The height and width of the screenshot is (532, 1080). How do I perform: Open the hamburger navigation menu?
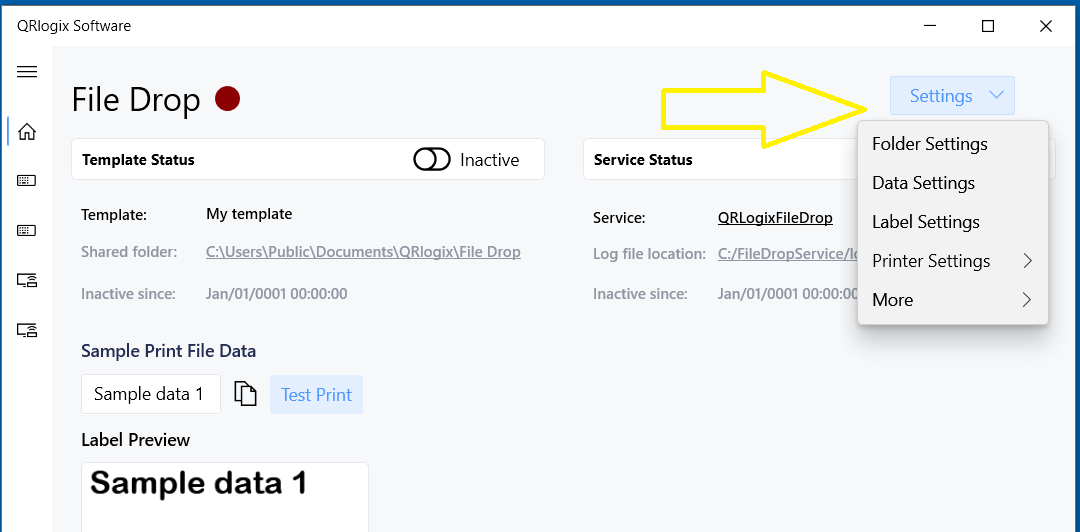coord(27,72)
